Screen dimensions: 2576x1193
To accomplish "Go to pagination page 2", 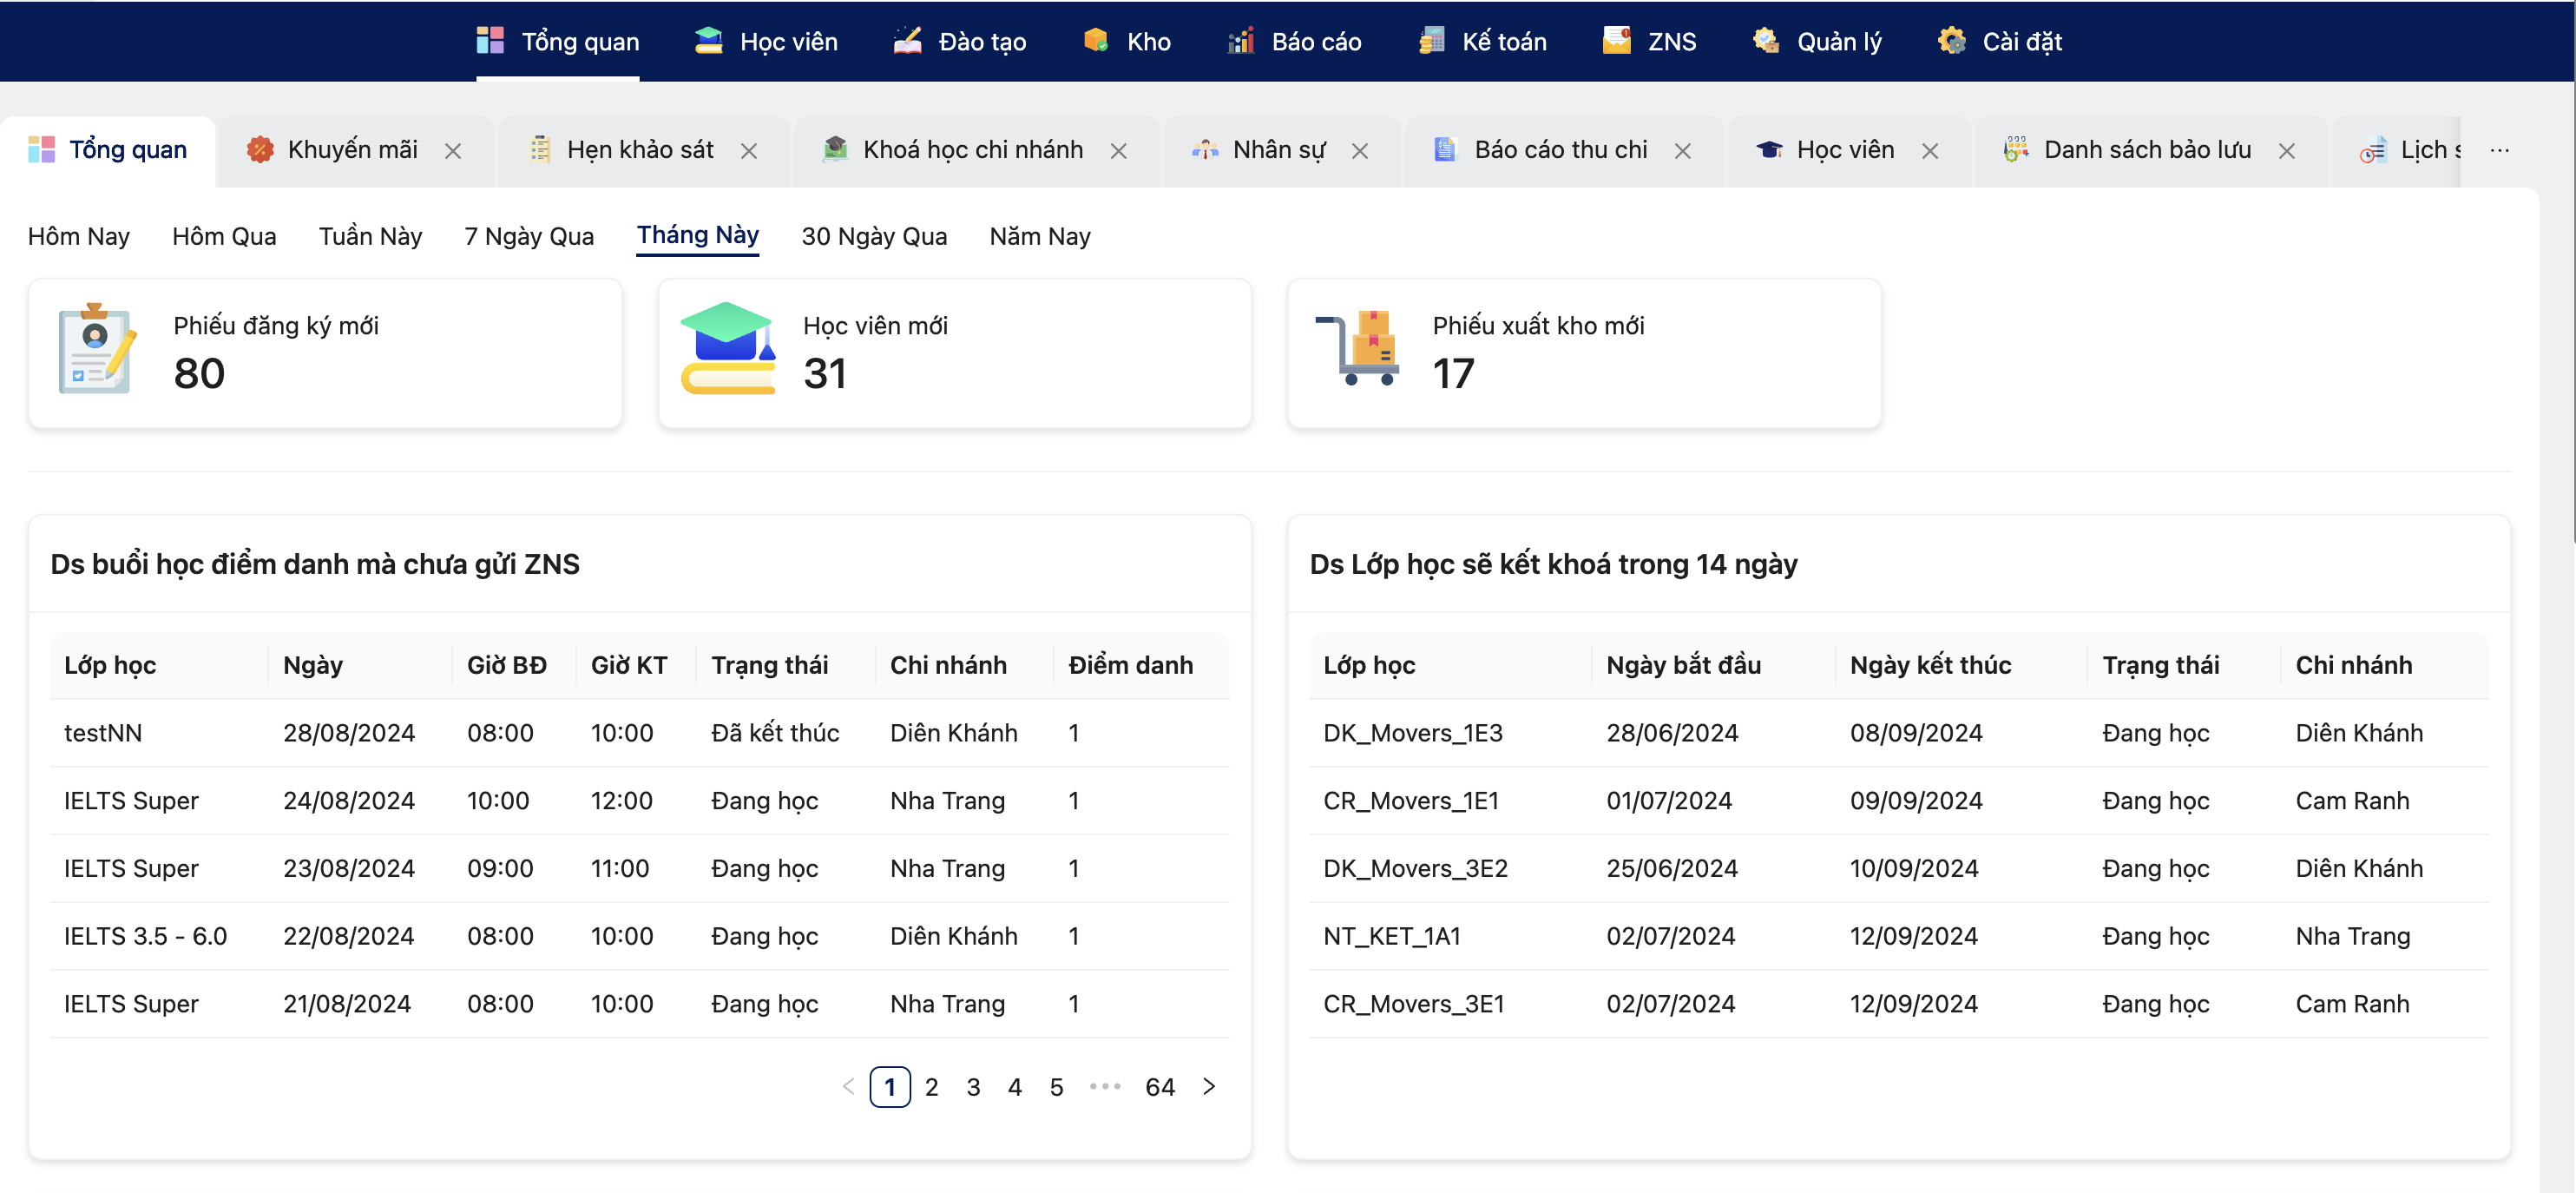I will pyautogui.click(x=931, y=1086).
